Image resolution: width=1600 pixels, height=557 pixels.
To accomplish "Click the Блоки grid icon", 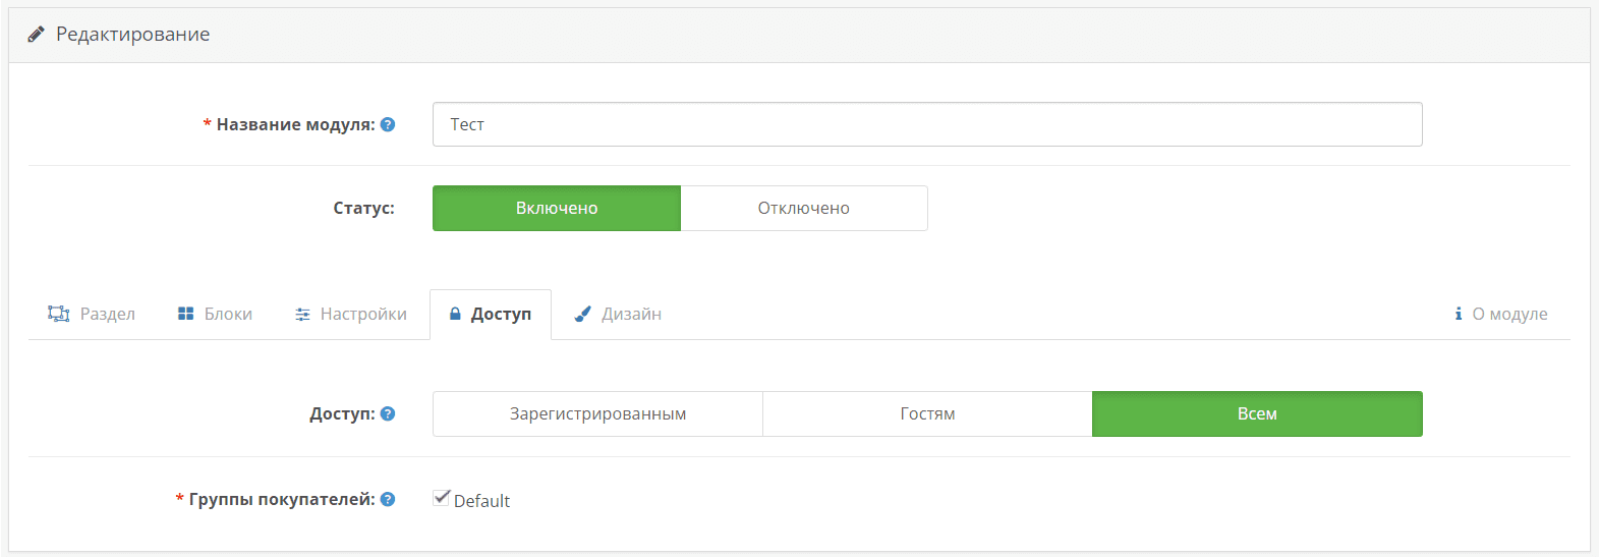I will tap(186, 314).
